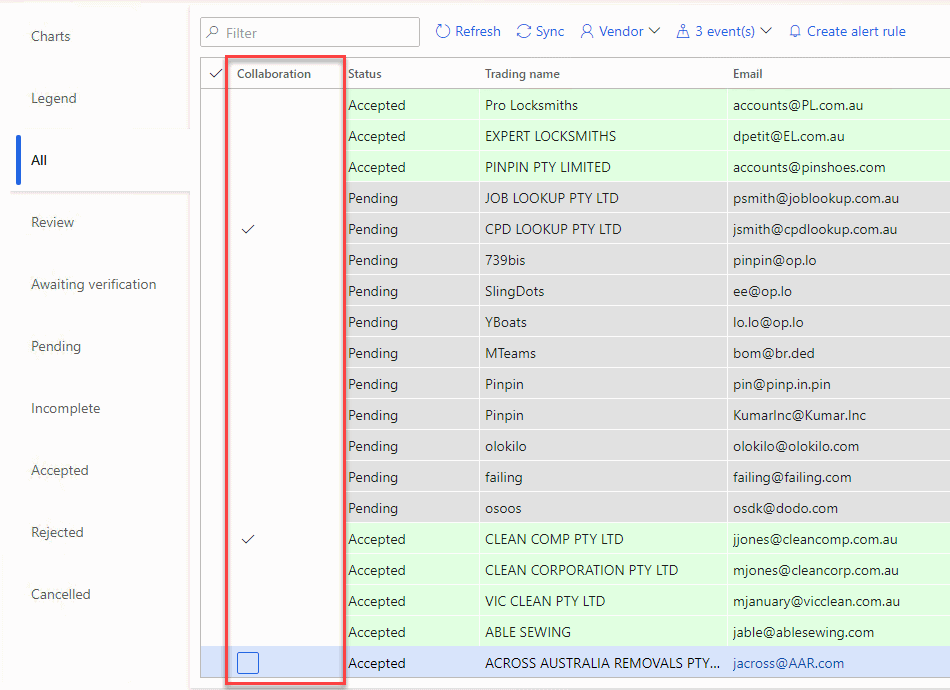This screenshot has width=950, height=690.
Task: Select olokilo trading name cell
Action: (603, 446)
